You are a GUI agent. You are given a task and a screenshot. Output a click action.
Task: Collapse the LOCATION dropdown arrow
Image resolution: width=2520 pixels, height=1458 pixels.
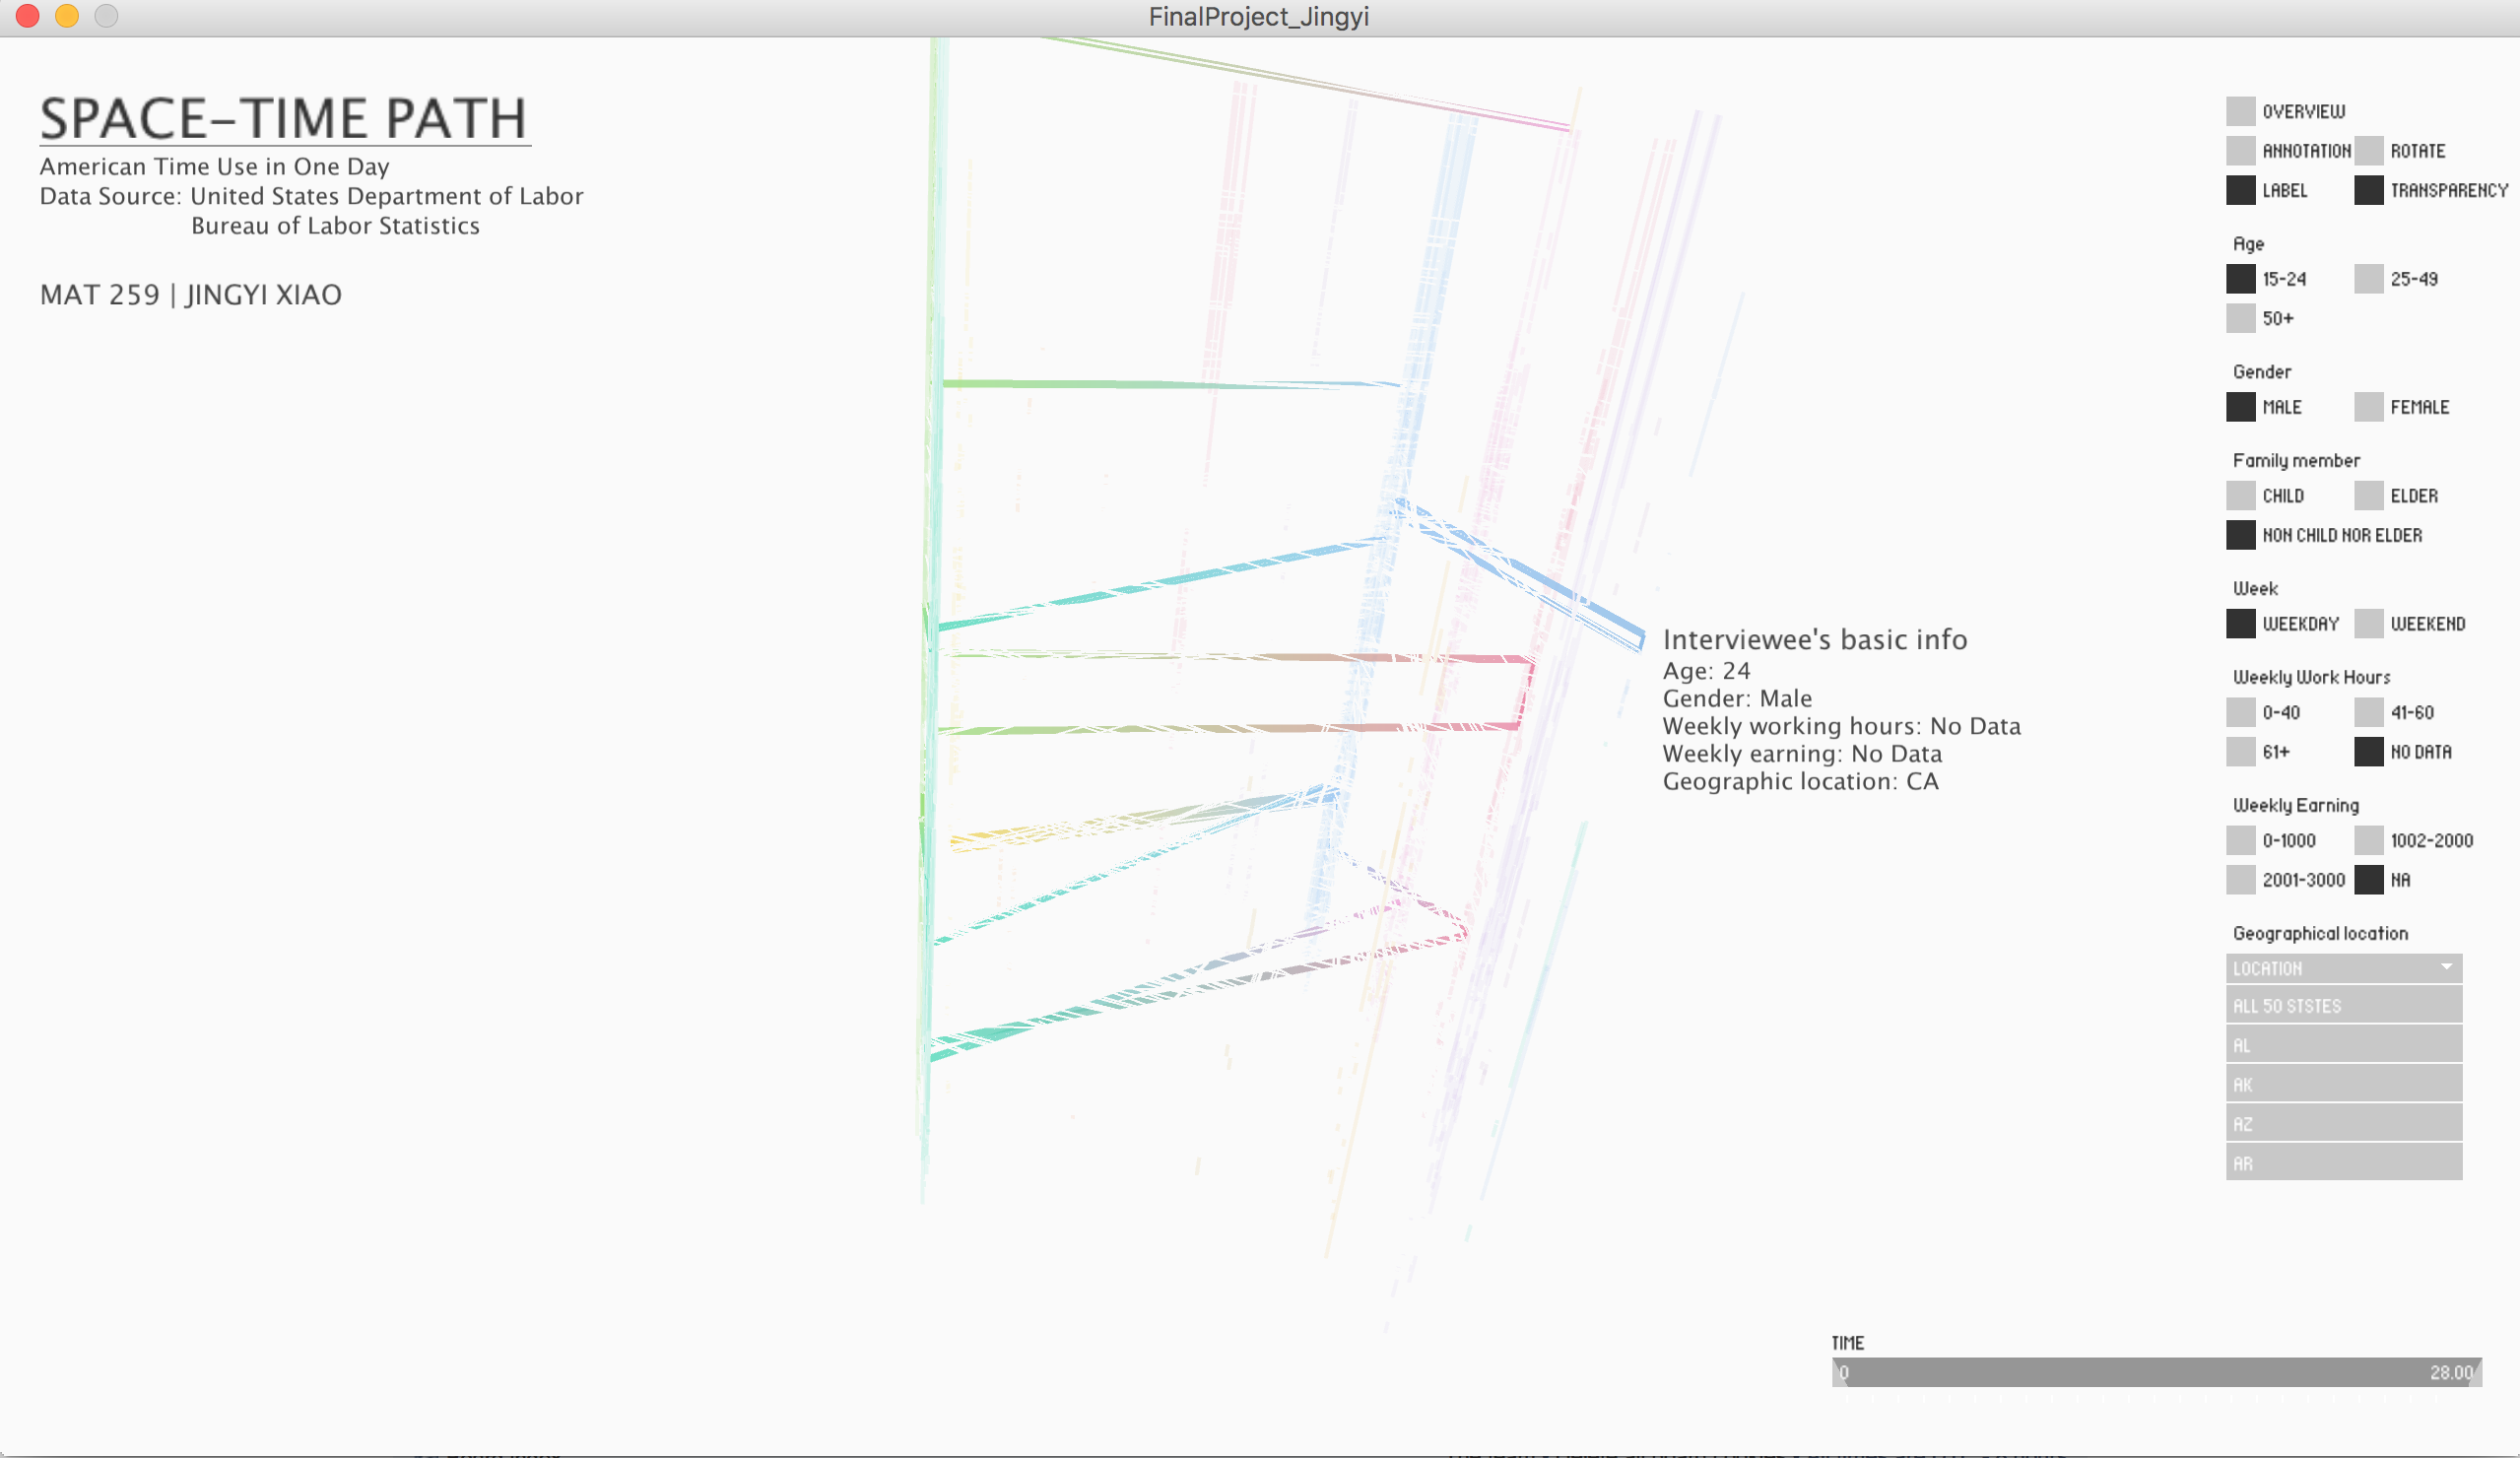(x=2446, y=967)
